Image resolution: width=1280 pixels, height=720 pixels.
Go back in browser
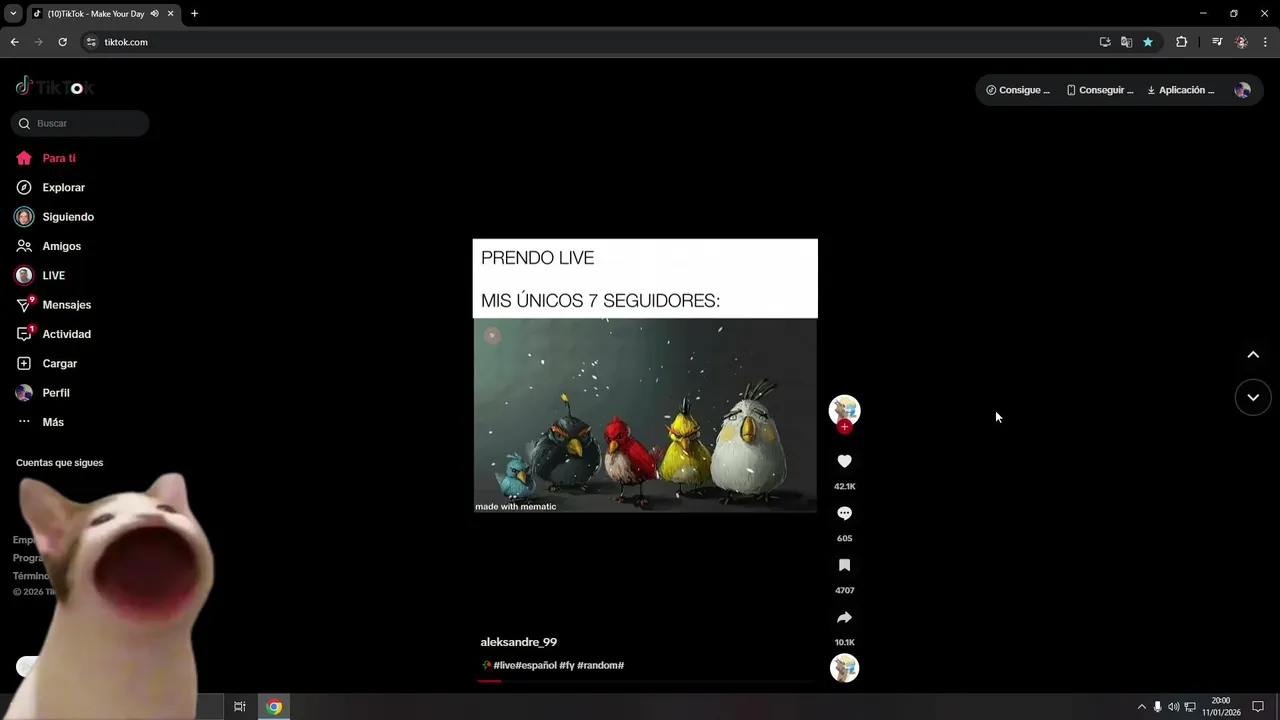(14, 42)
